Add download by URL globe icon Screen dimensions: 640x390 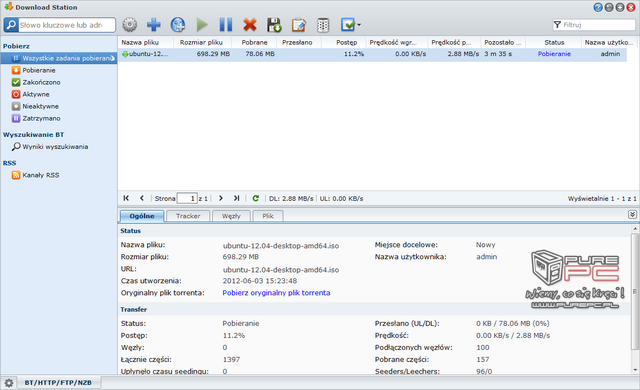178,25
